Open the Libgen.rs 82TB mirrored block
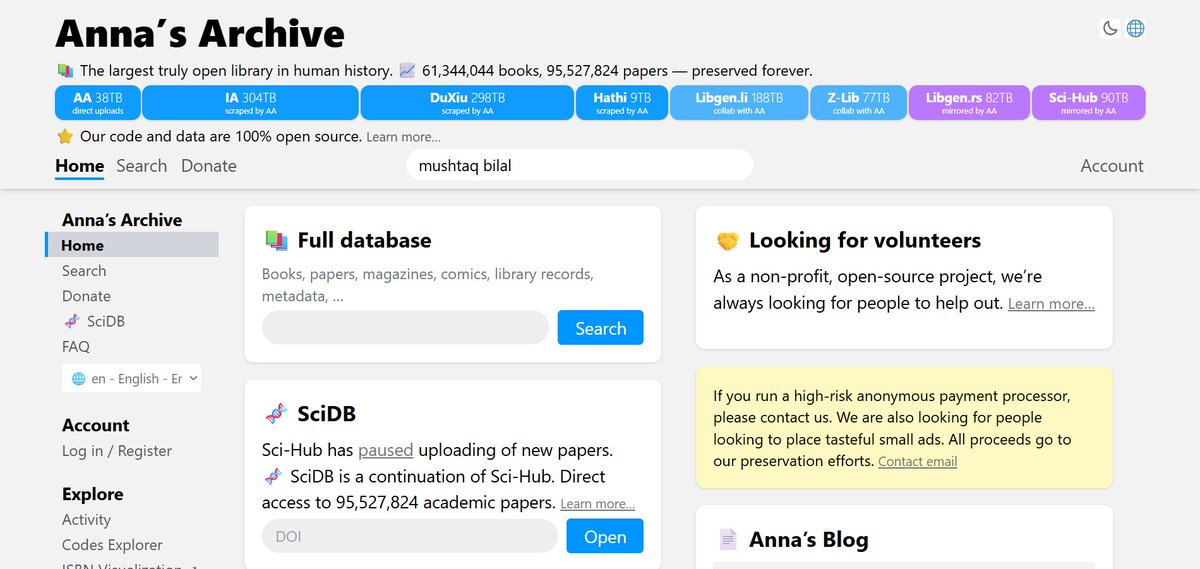This screenshot has width=1200, height=569. click(x=969, y=103)
